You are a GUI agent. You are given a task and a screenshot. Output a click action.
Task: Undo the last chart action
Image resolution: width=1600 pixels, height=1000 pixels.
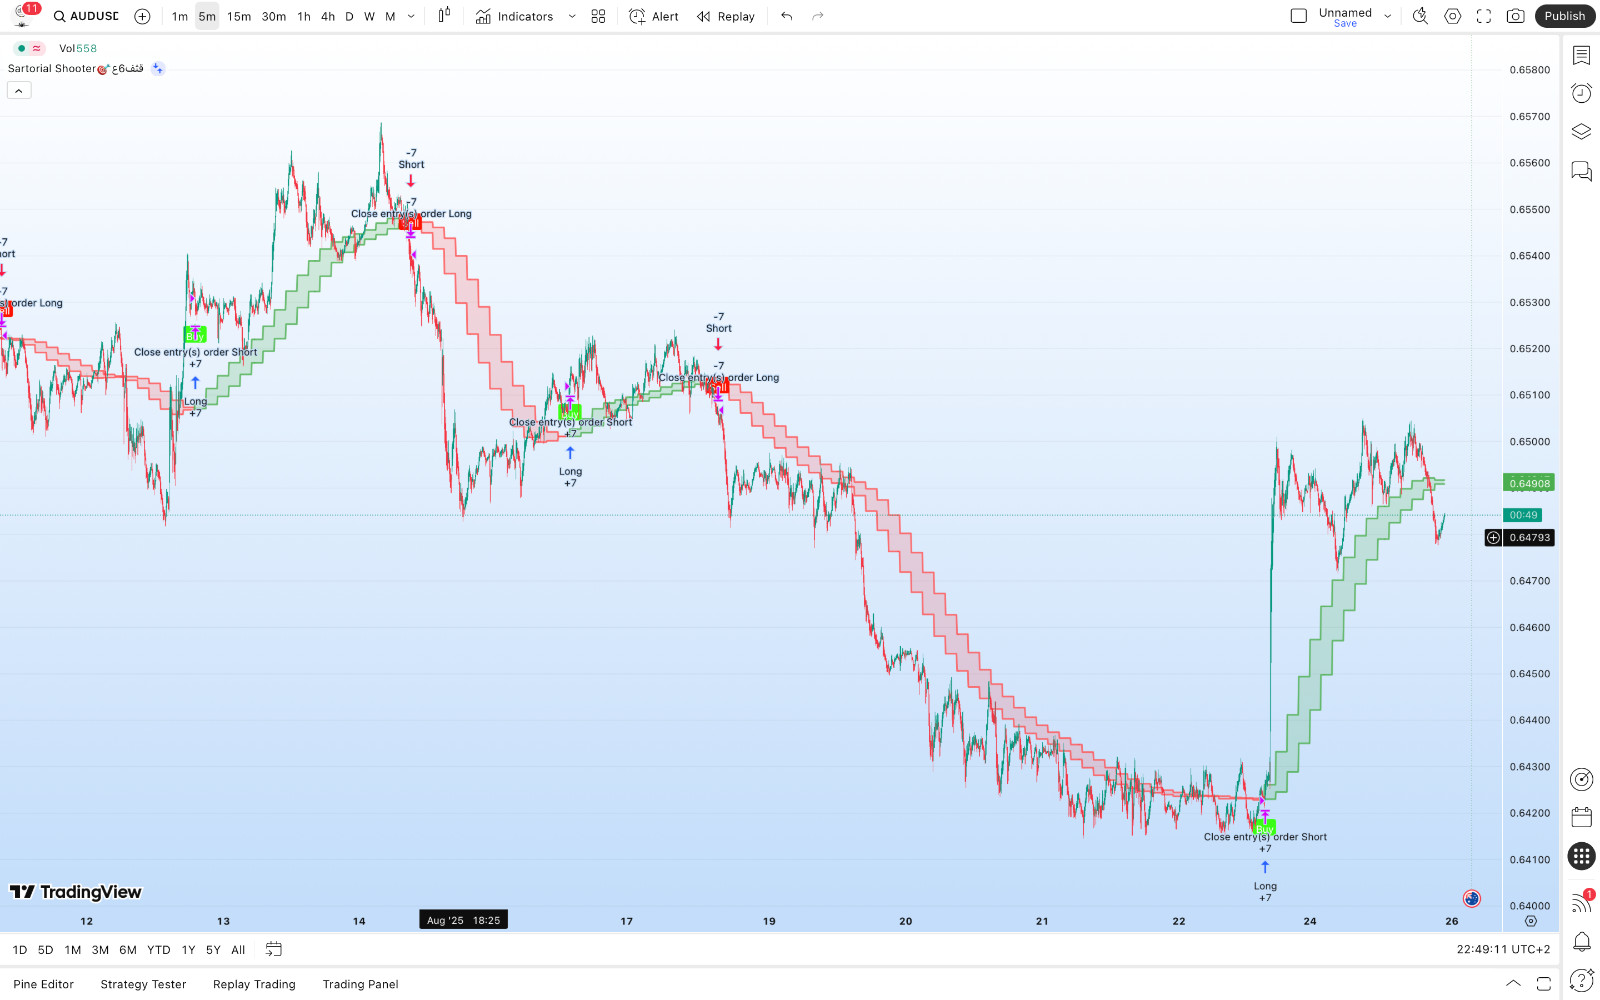click(x=787, y=16)
